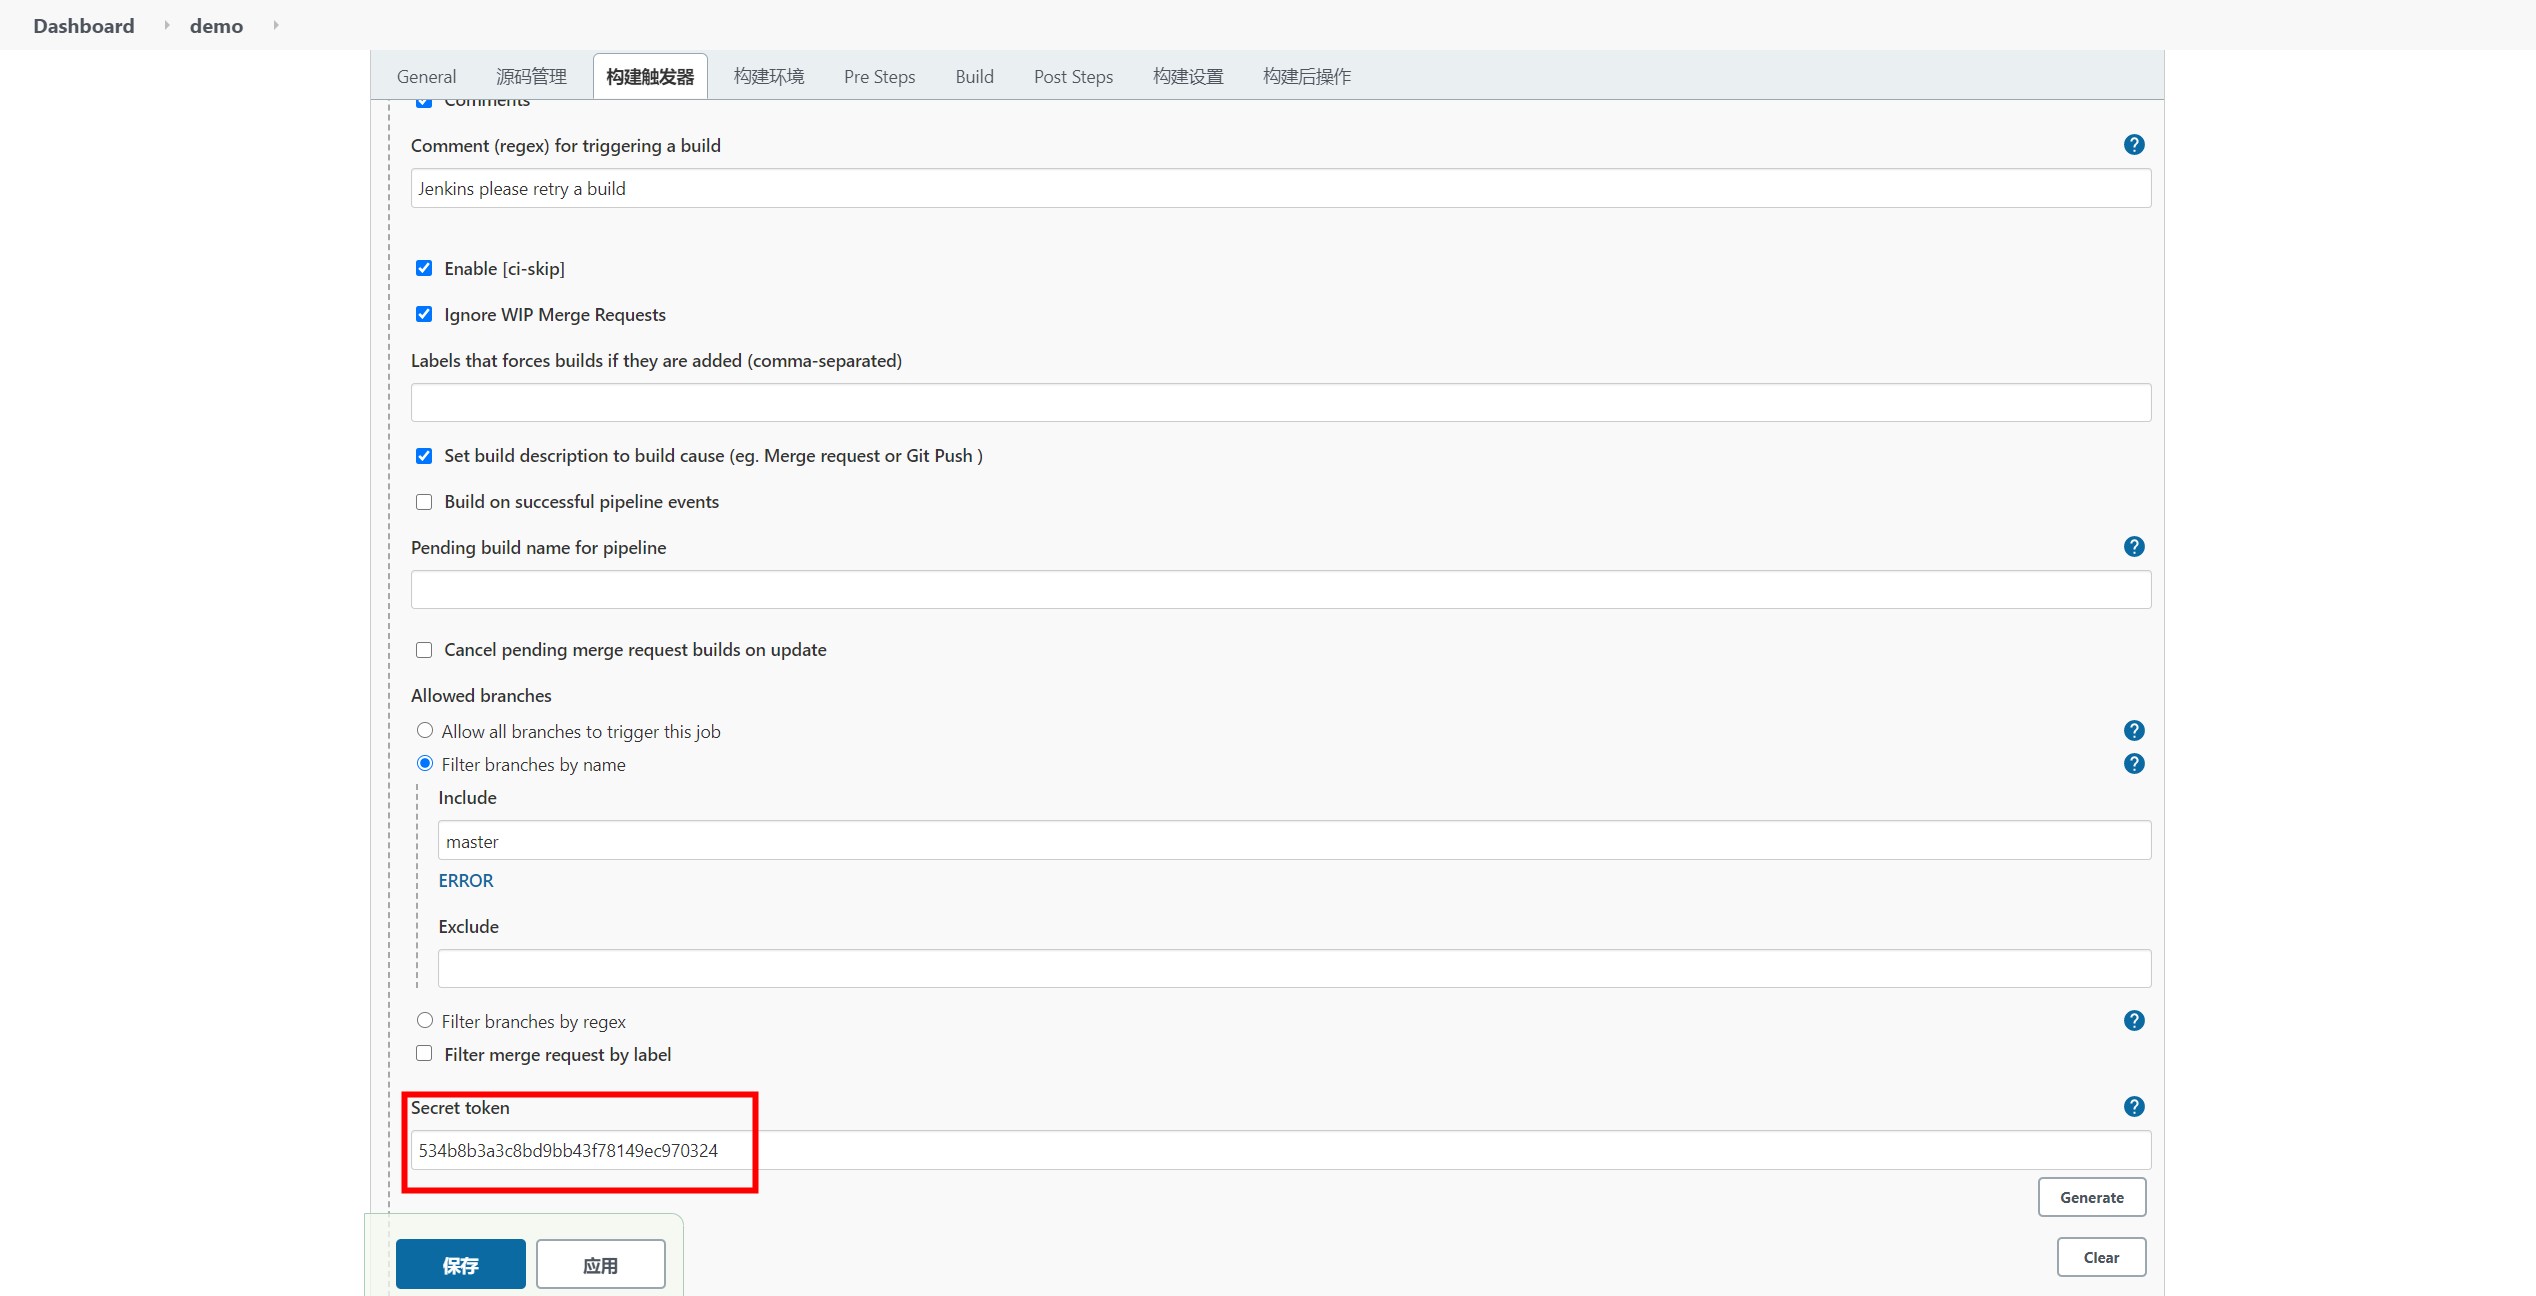Image resolution: width=2536 pixels, height=1296 pixels.
Task: Enable Build on successful pipeline events
Action: click(x=425, y=499)
